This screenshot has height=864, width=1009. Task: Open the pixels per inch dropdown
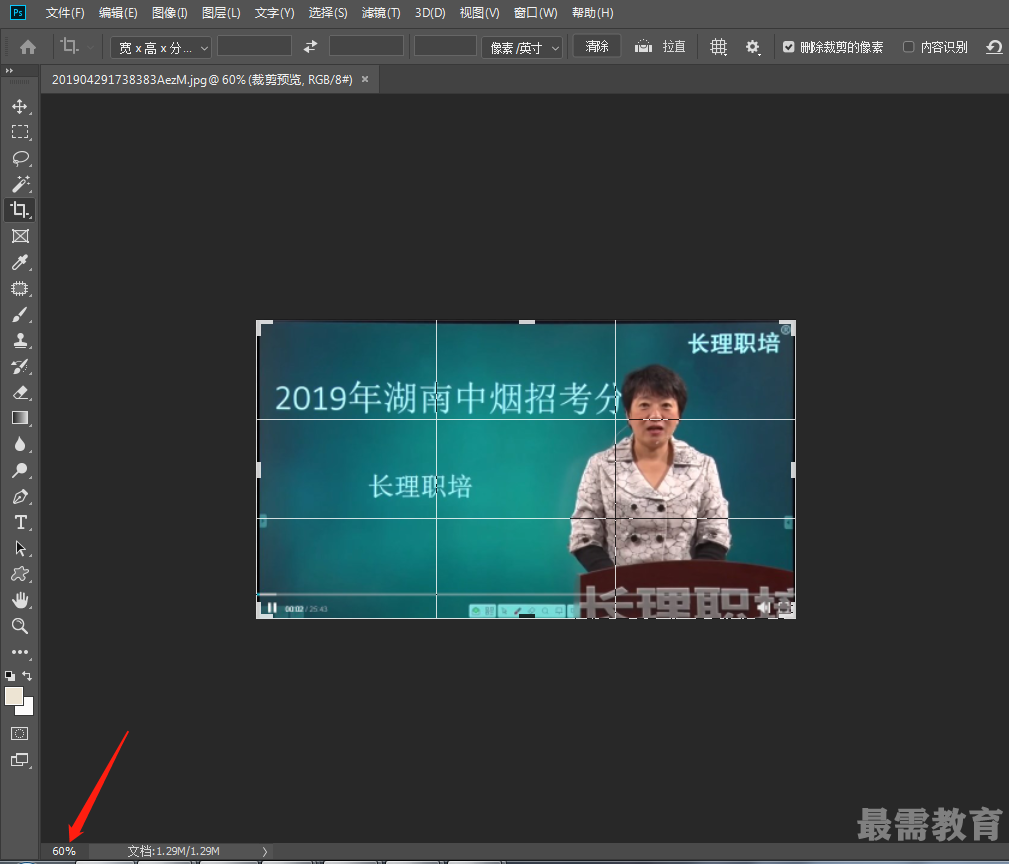522,48
